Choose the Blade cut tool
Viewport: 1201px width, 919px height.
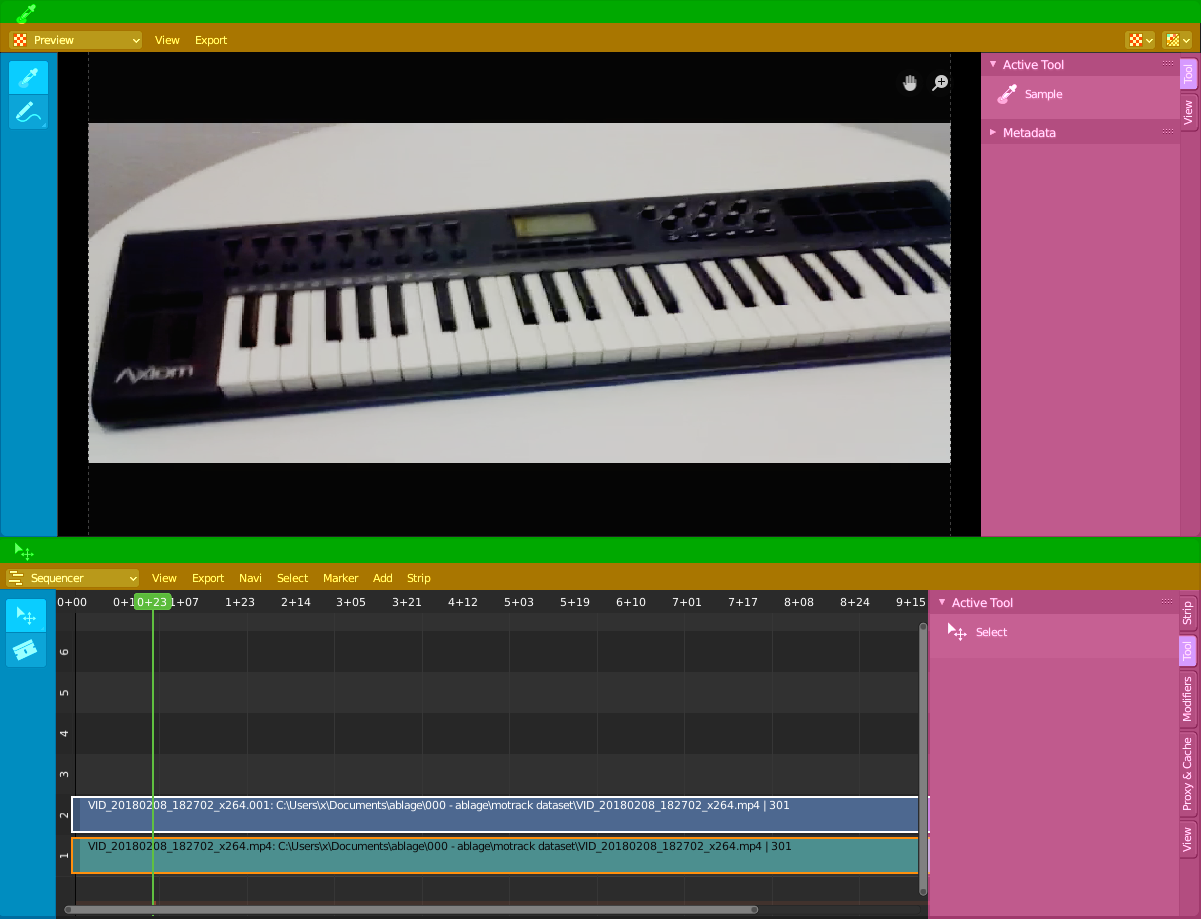[x=26, y=650]
